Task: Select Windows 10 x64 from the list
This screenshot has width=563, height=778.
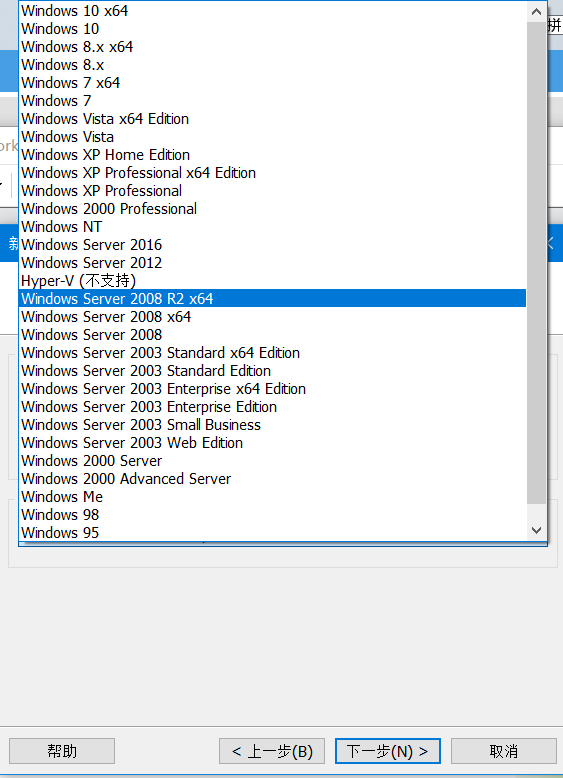Action: tap(272, 11)
